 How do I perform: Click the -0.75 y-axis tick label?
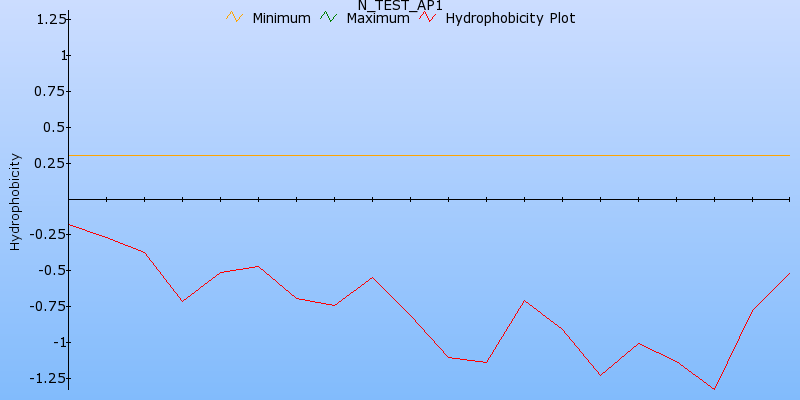tap(48, 306)
